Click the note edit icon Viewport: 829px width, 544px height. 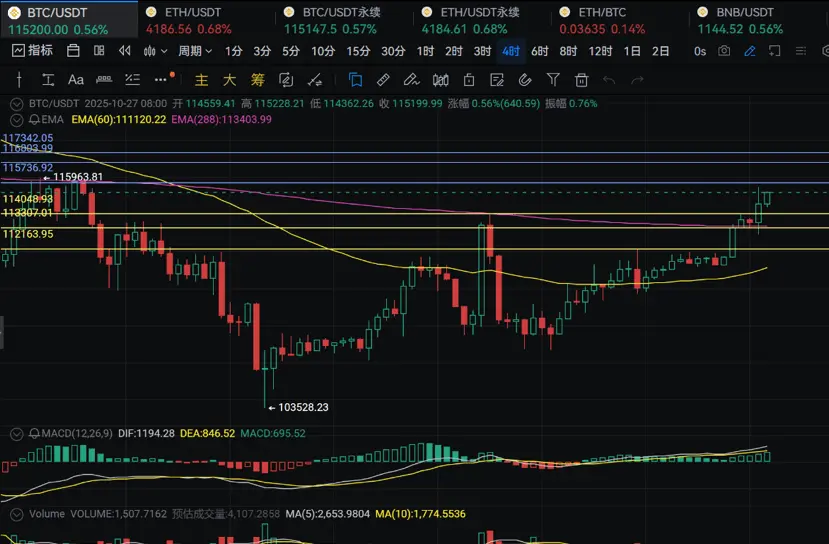coord(497,80)
